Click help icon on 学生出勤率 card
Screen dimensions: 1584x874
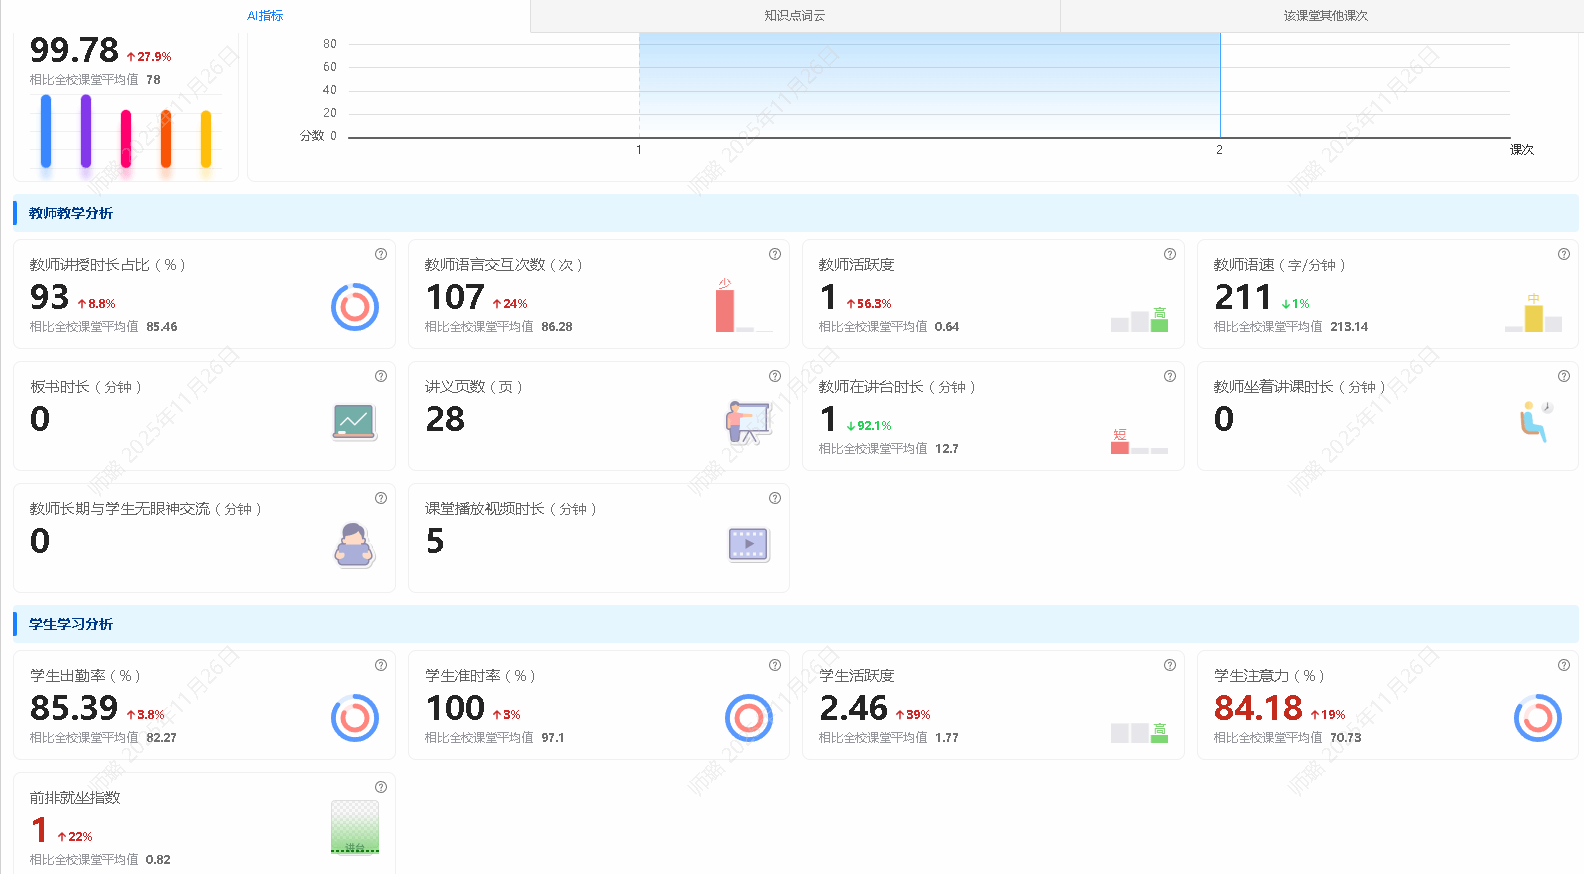click(x=381, y=665)
